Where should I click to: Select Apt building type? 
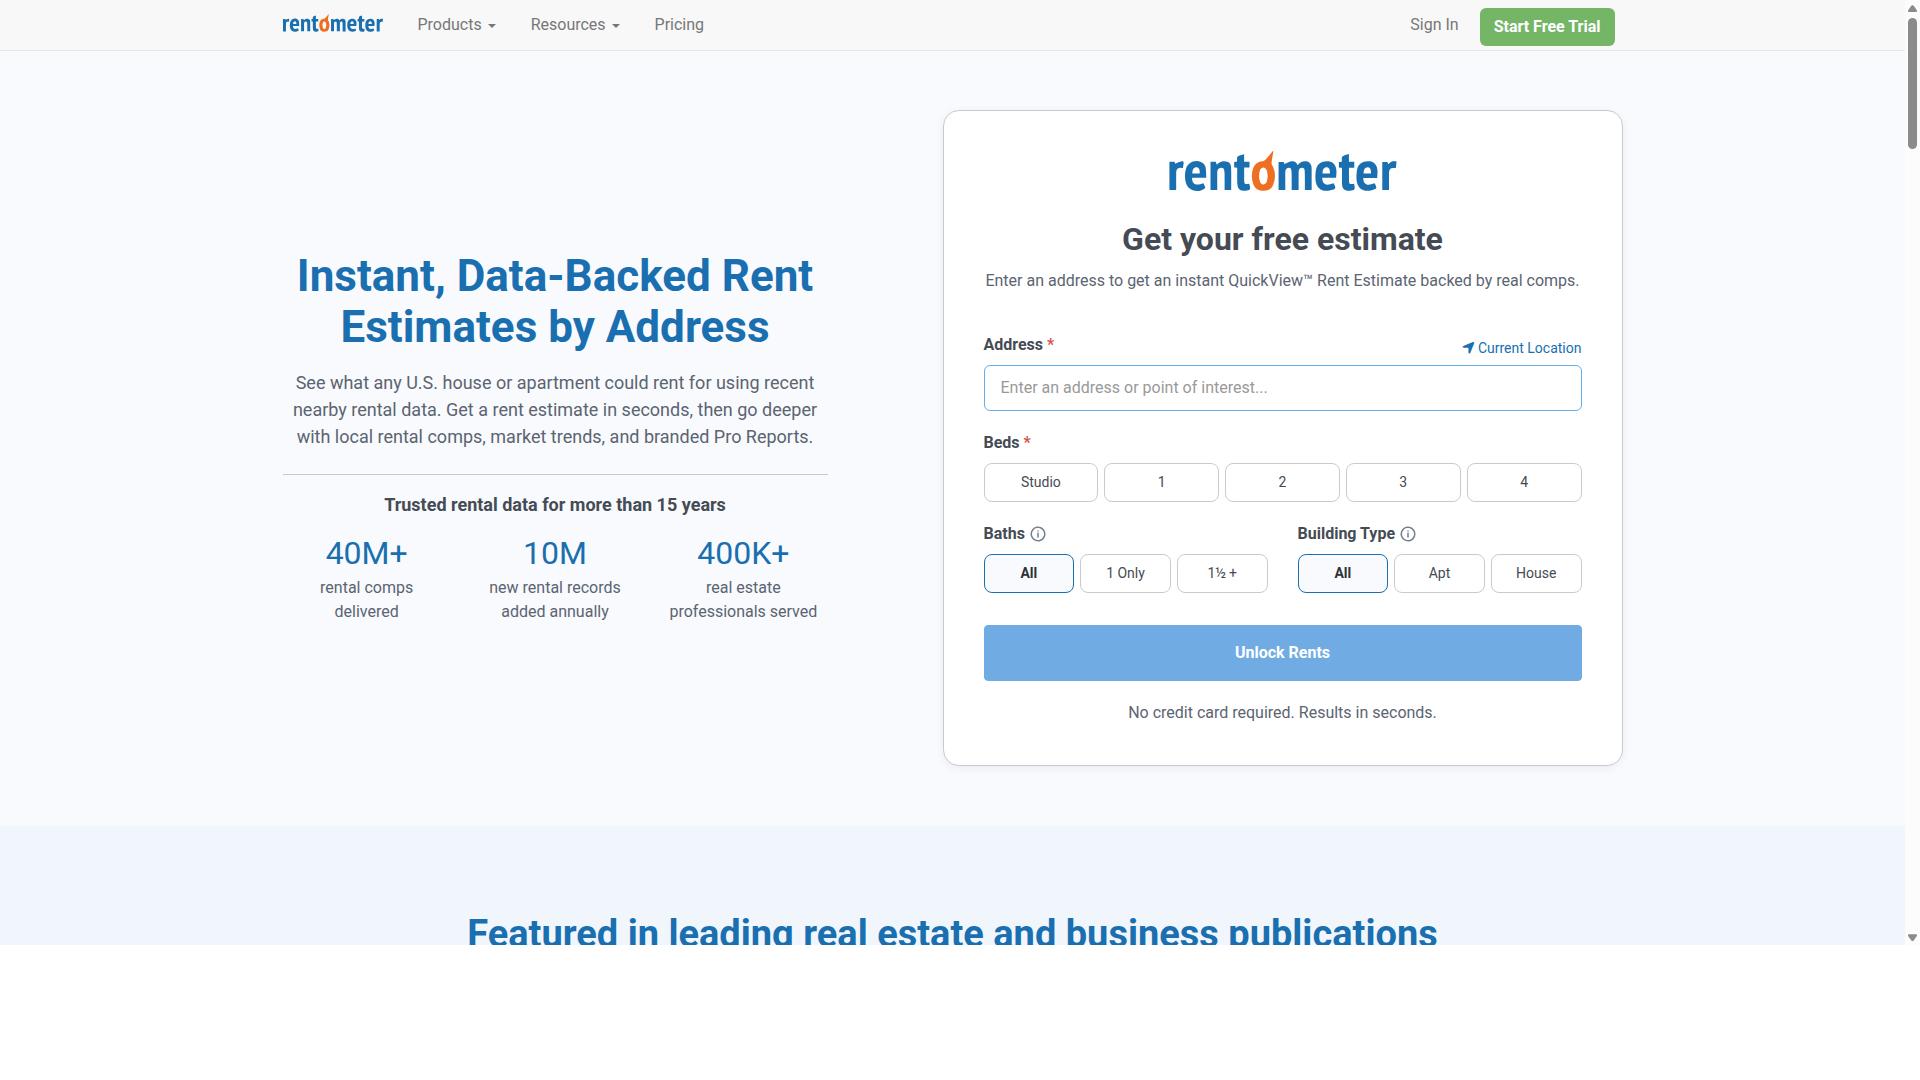tap(1439, 573)
